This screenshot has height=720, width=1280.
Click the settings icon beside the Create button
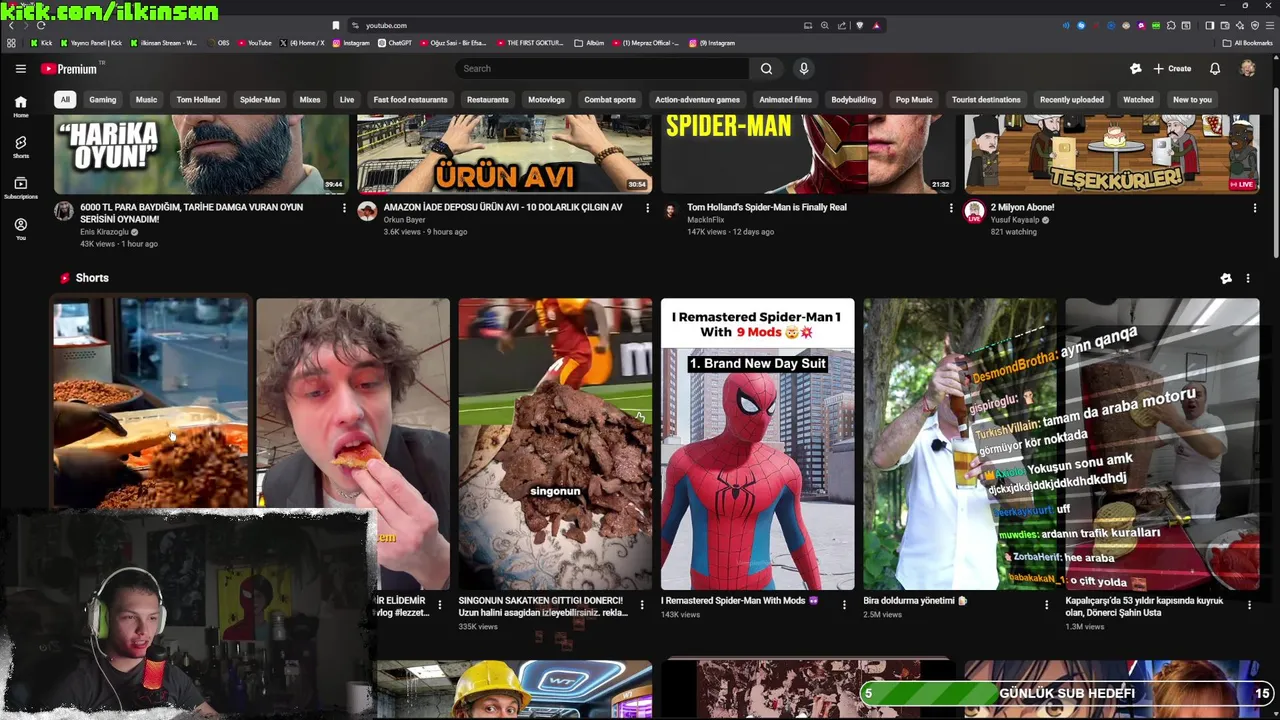pyautogui.click(x=1135, y=69)
